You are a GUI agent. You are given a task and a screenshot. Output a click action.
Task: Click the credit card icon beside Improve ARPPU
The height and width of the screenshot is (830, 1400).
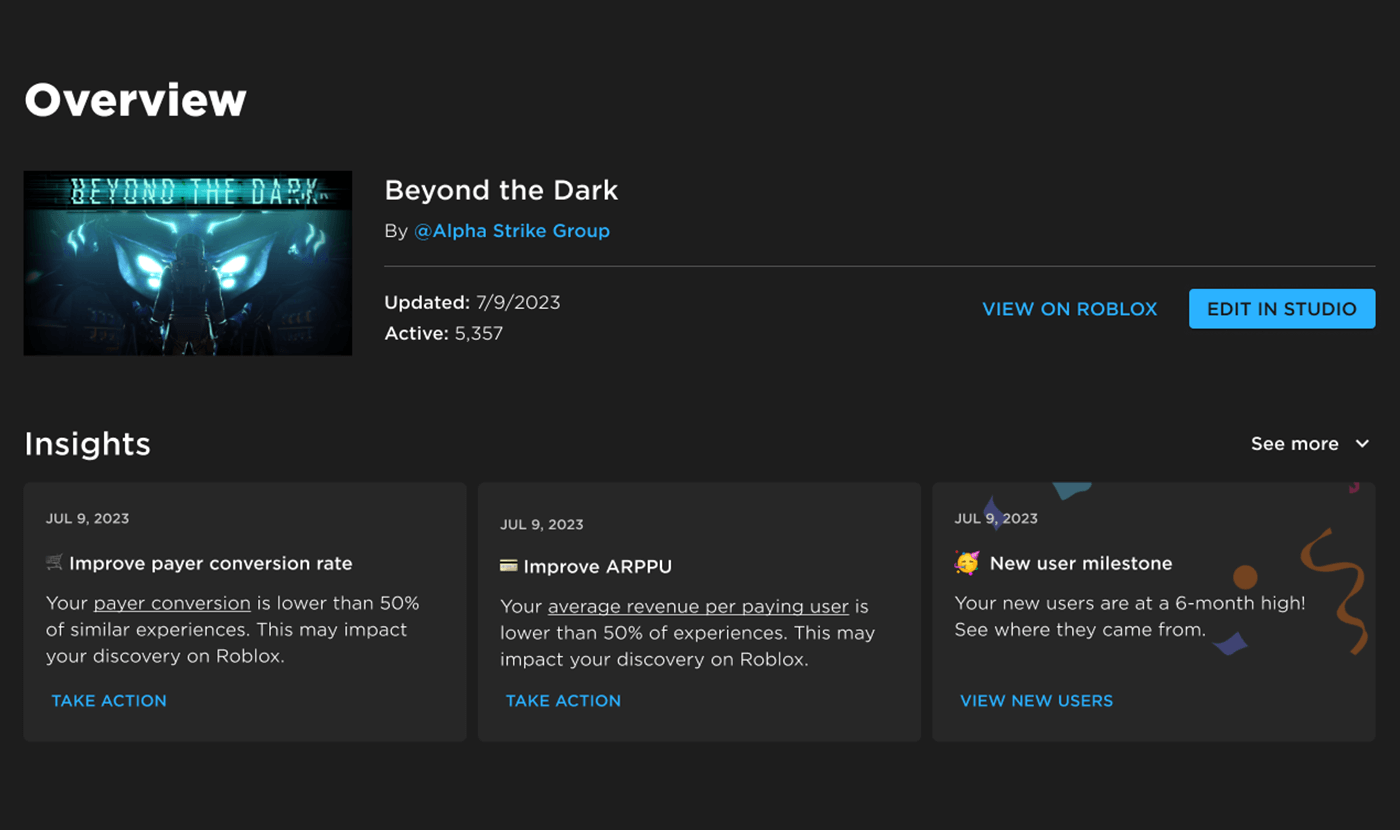(x=509, y=566)
